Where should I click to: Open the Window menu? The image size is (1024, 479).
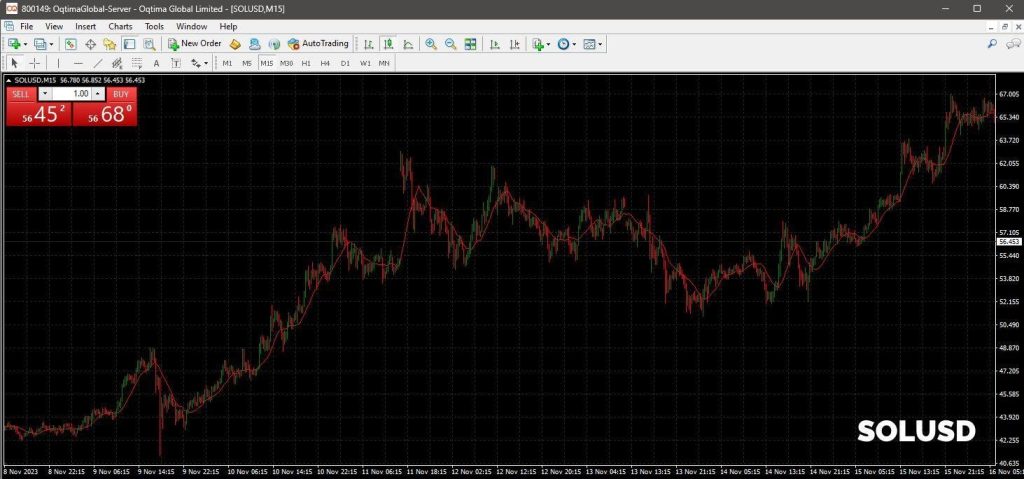[x=191, y=26]
